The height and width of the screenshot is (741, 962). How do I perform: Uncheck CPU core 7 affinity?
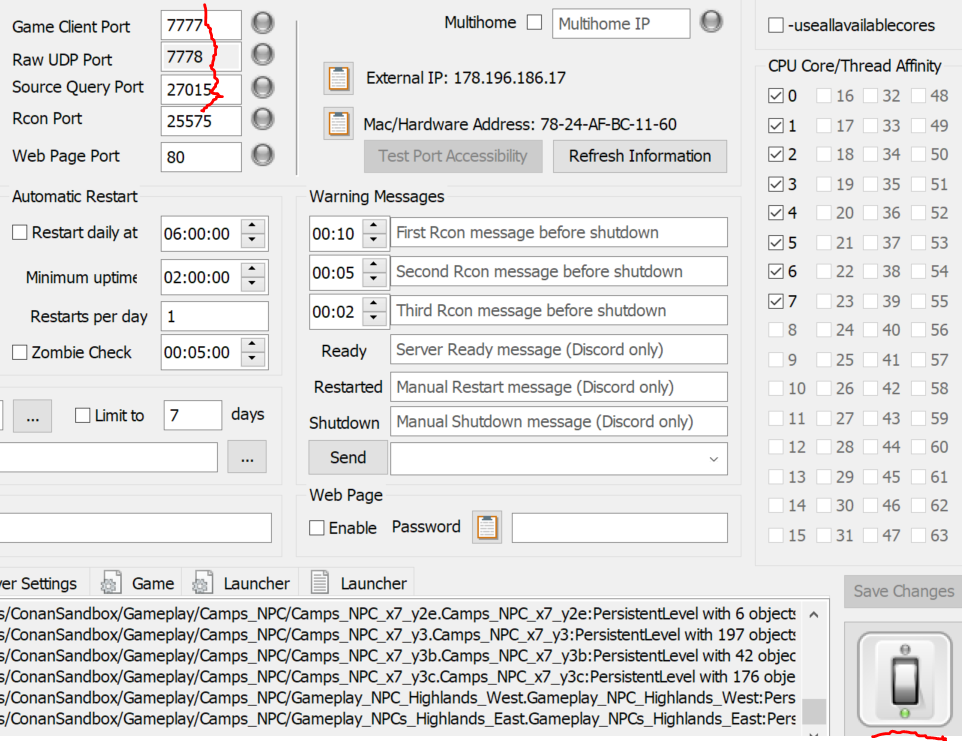pyautogui.click(x=775, y=301)
